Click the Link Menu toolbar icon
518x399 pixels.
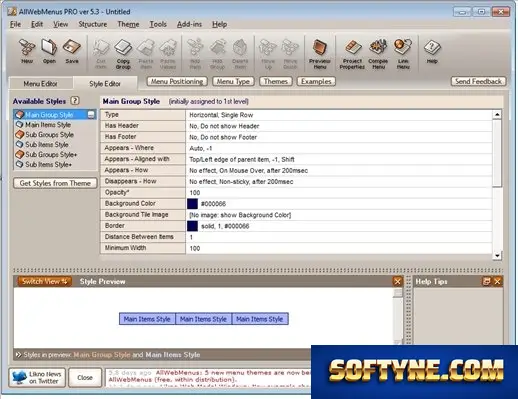403,54
